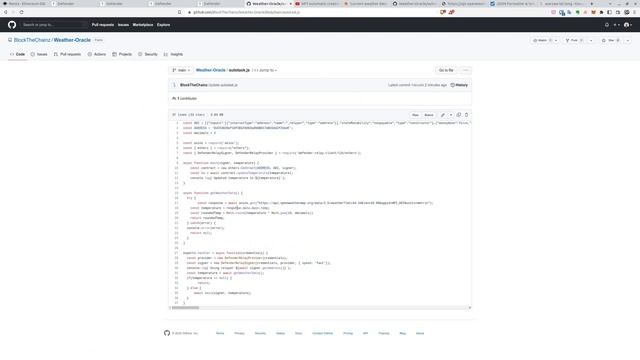Delete this file with trash icon

[x=467, y=115]
